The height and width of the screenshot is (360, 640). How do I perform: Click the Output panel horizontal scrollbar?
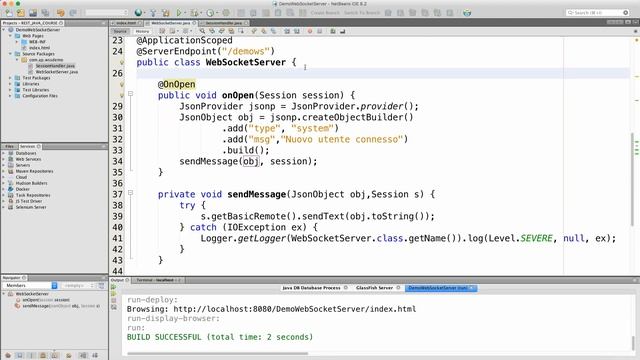click(x=218, y=354)
